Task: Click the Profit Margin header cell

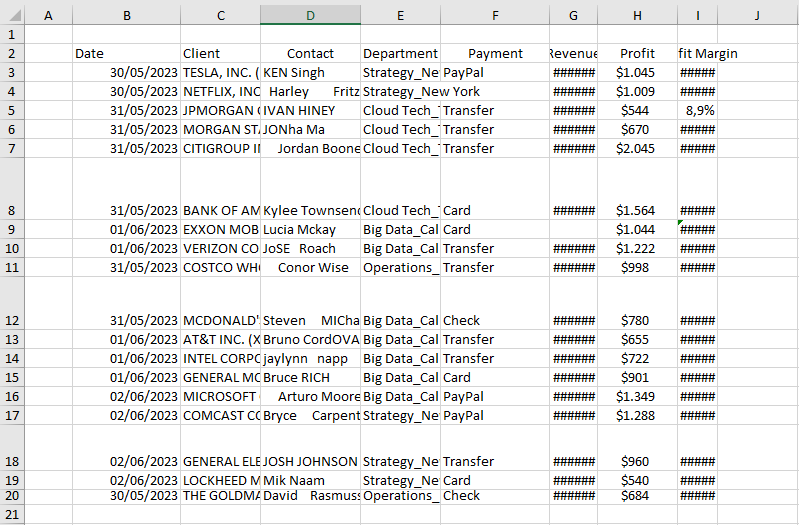Action: point(698,54)
